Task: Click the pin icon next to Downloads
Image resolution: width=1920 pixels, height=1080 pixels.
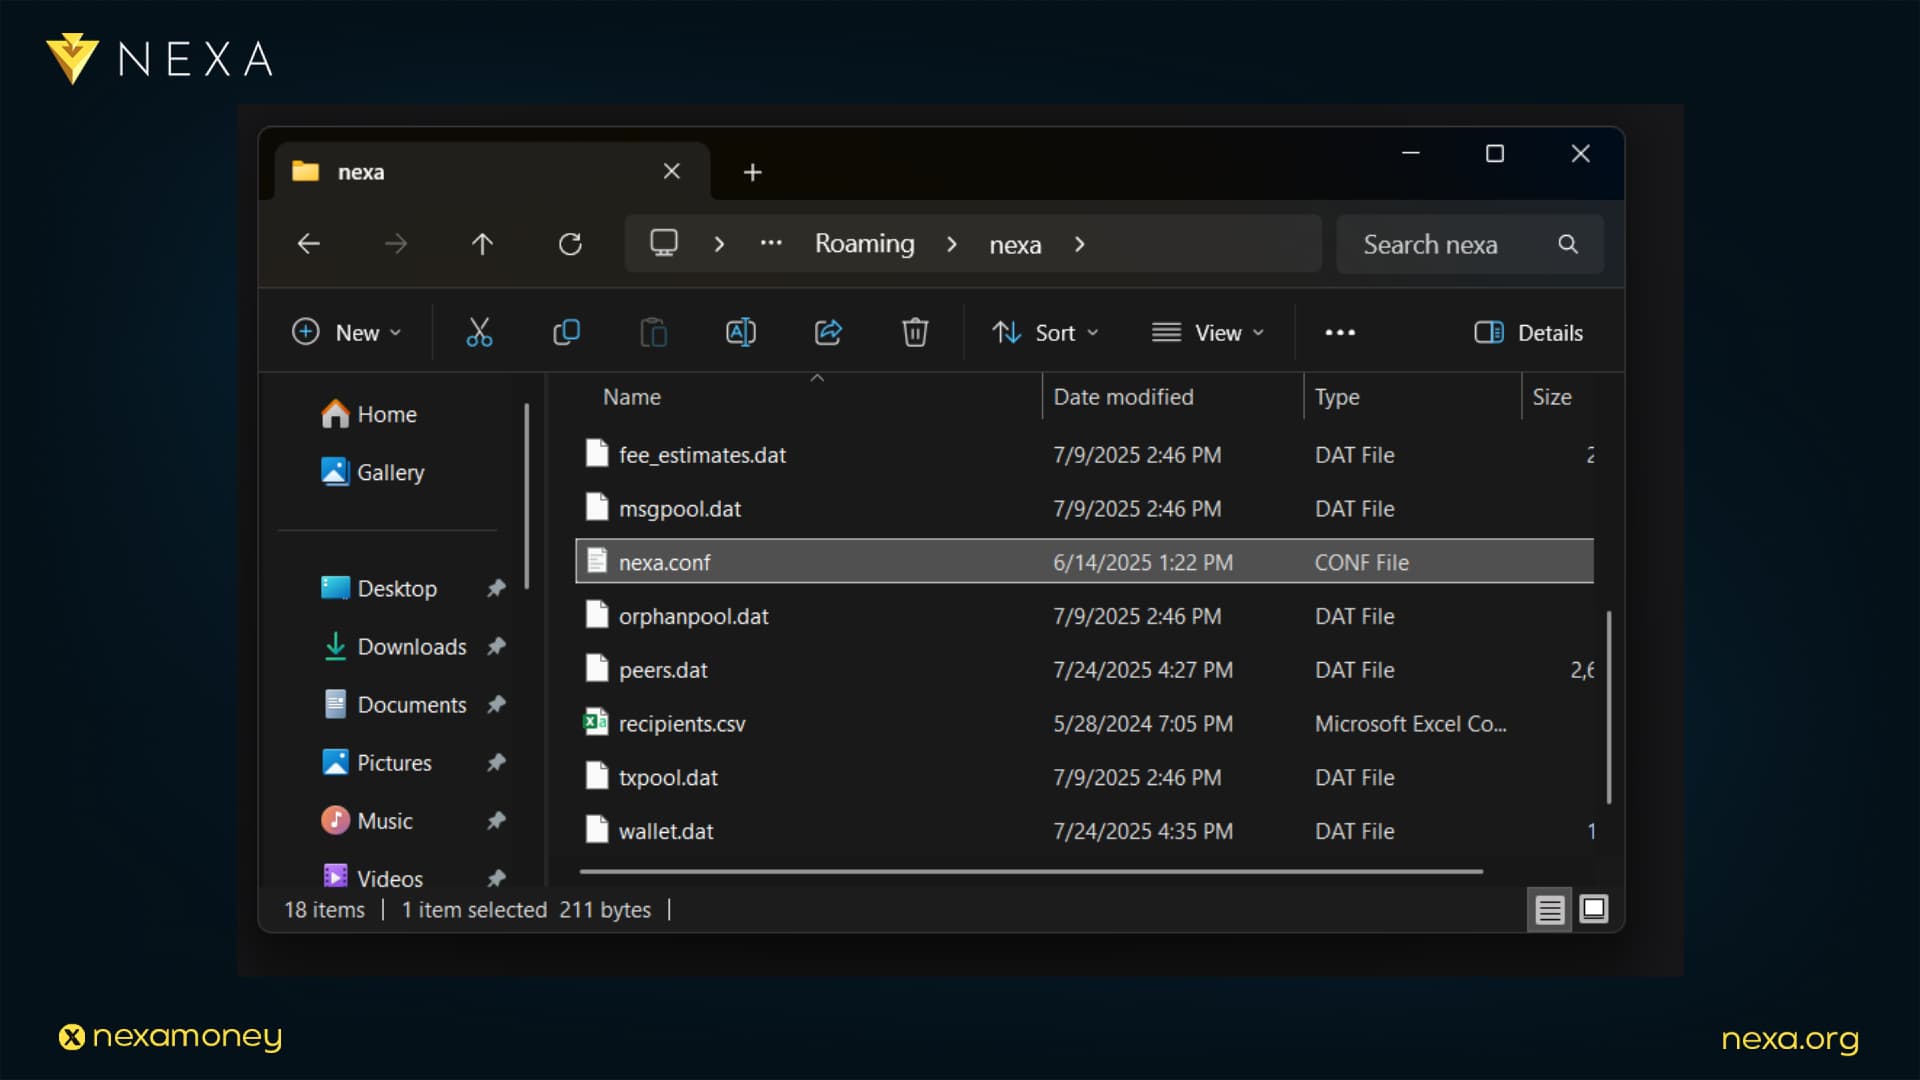Action: point(496,646)
